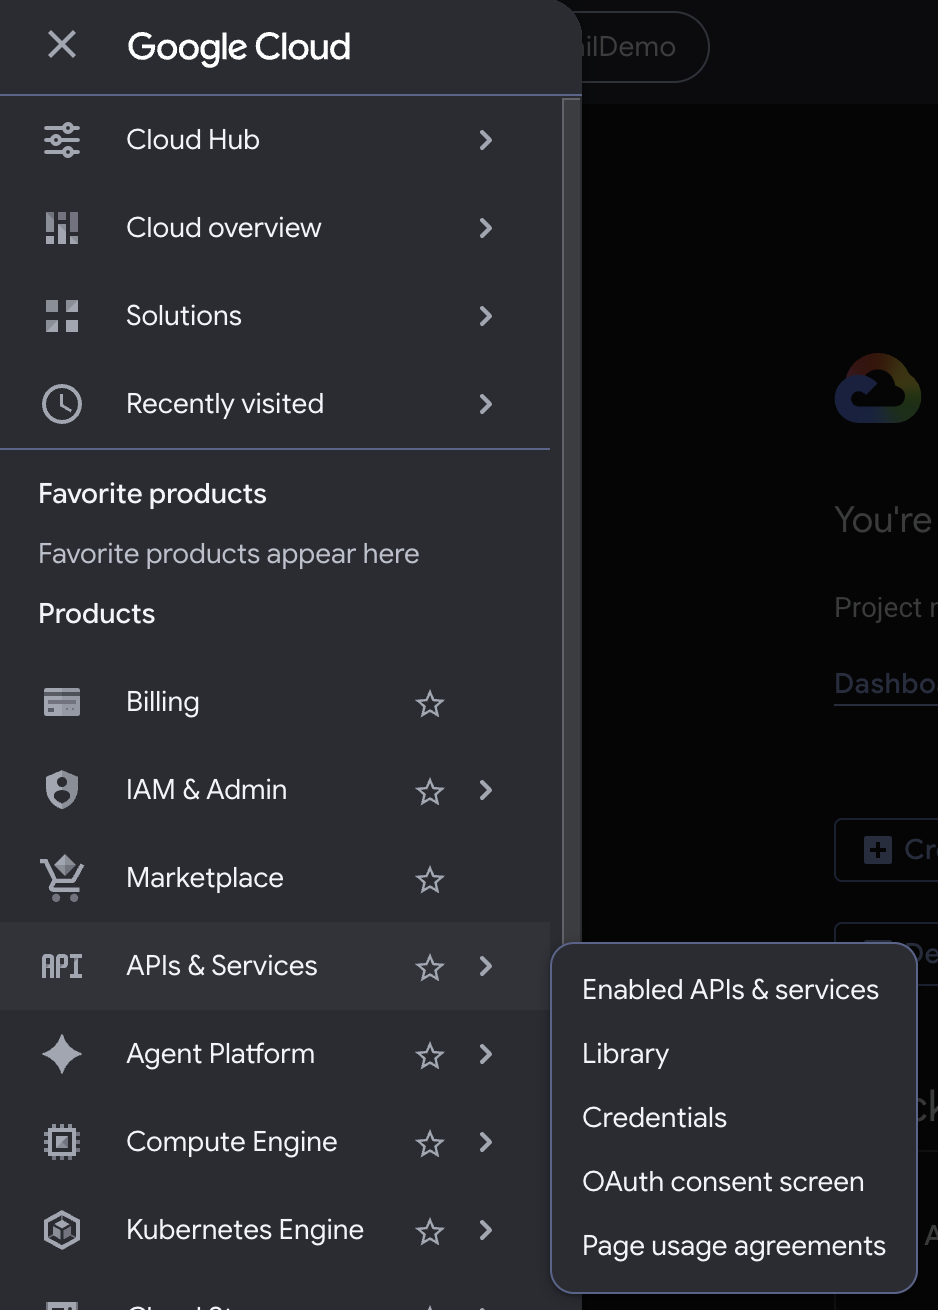
Task: Click the Google Cloud logo in the background page
Action: (x=878, y=388)
